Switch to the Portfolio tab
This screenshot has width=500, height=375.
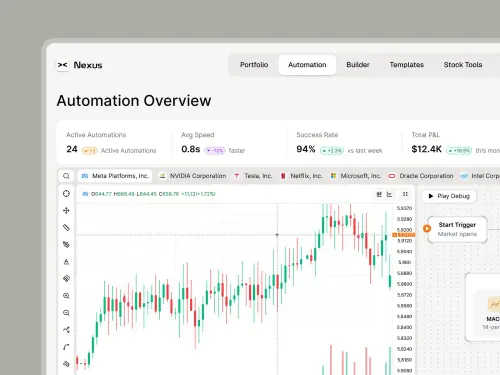[x=254, y=65]
